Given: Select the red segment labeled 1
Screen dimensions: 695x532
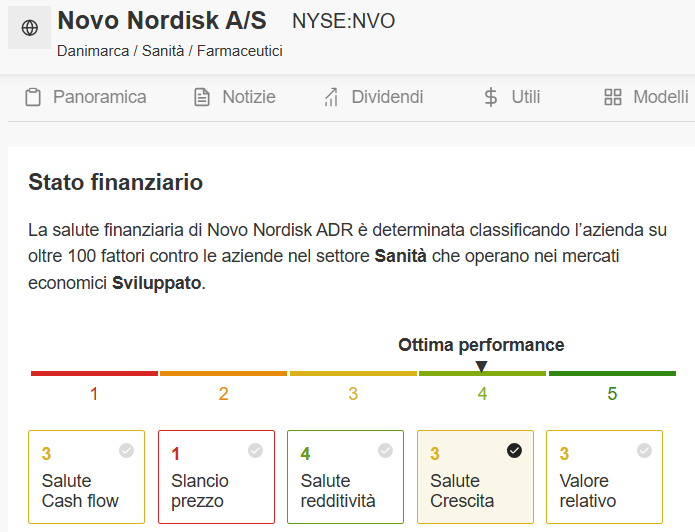Looking at the screenshot, I should pyautogui.click(x=94, y=373).
